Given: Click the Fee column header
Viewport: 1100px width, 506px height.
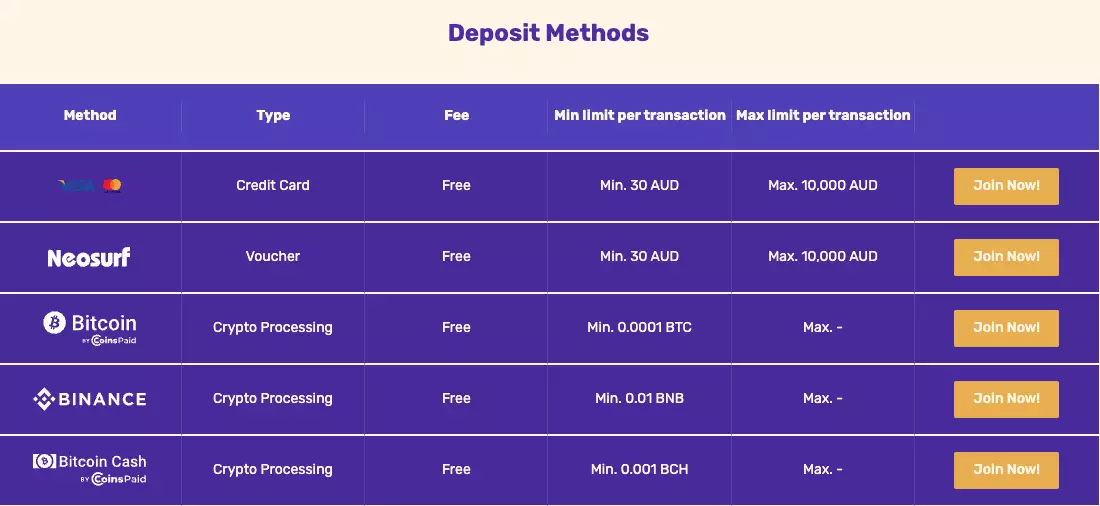Looking at the screenshot, I should tap(456, 115).
